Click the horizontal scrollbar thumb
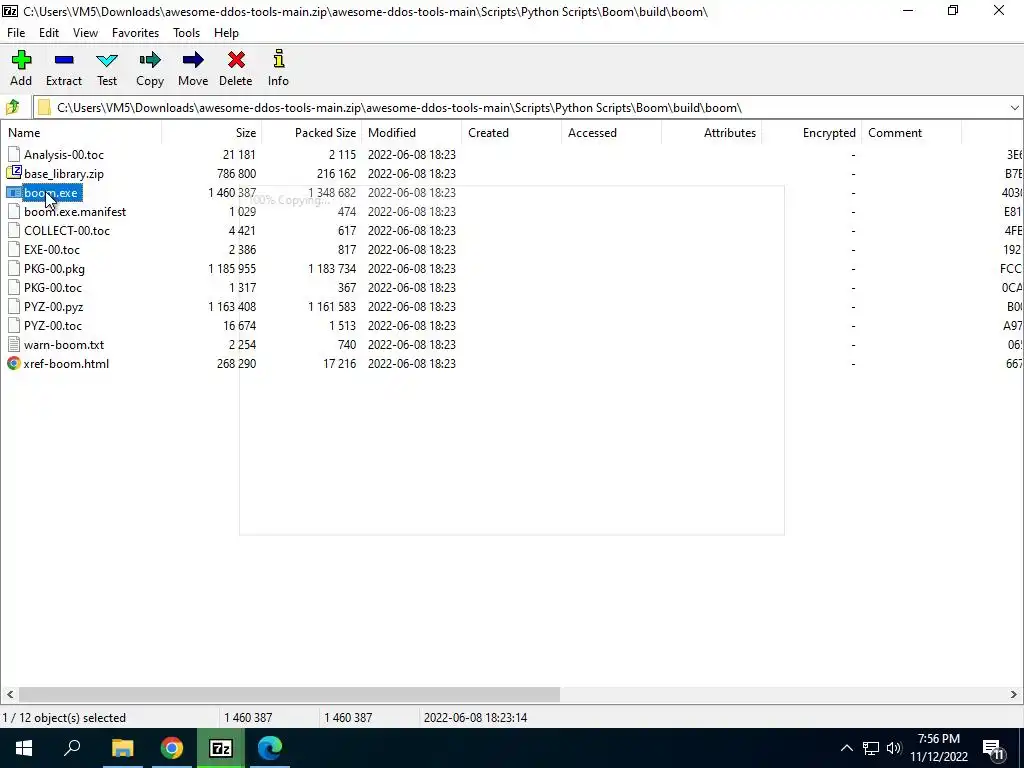This screenshot has height=768, width=1024. 289,694
